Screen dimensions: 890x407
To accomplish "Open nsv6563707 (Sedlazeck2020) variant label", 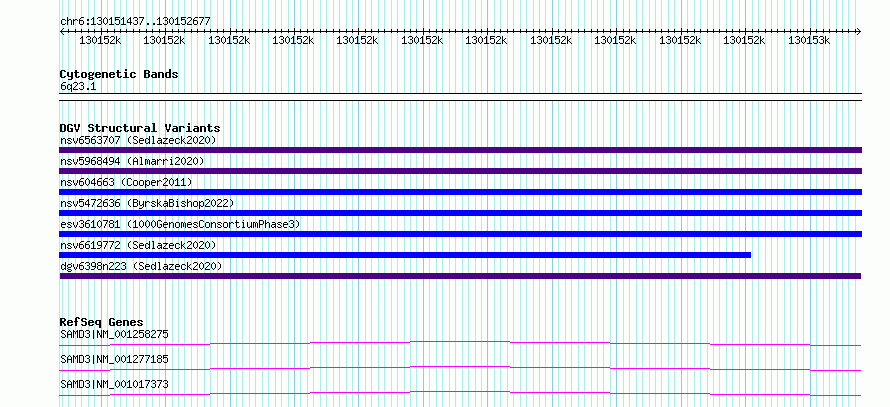I will click(138, 140).
